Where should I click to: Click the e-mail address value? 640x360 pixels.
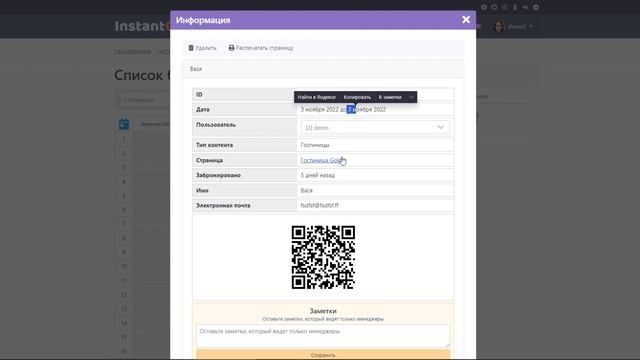tap(320, 206)
